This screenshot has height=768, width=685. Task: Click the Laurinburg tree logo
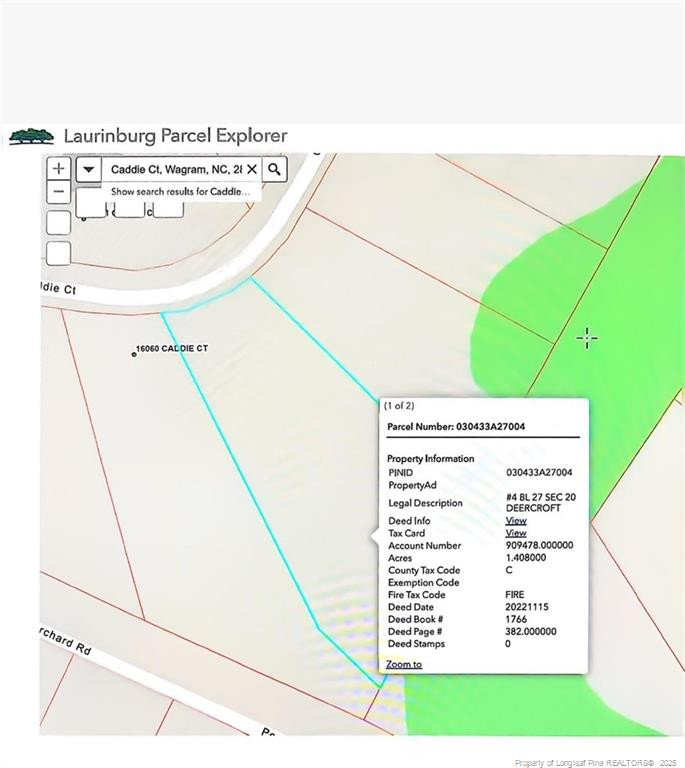(32, 136)
